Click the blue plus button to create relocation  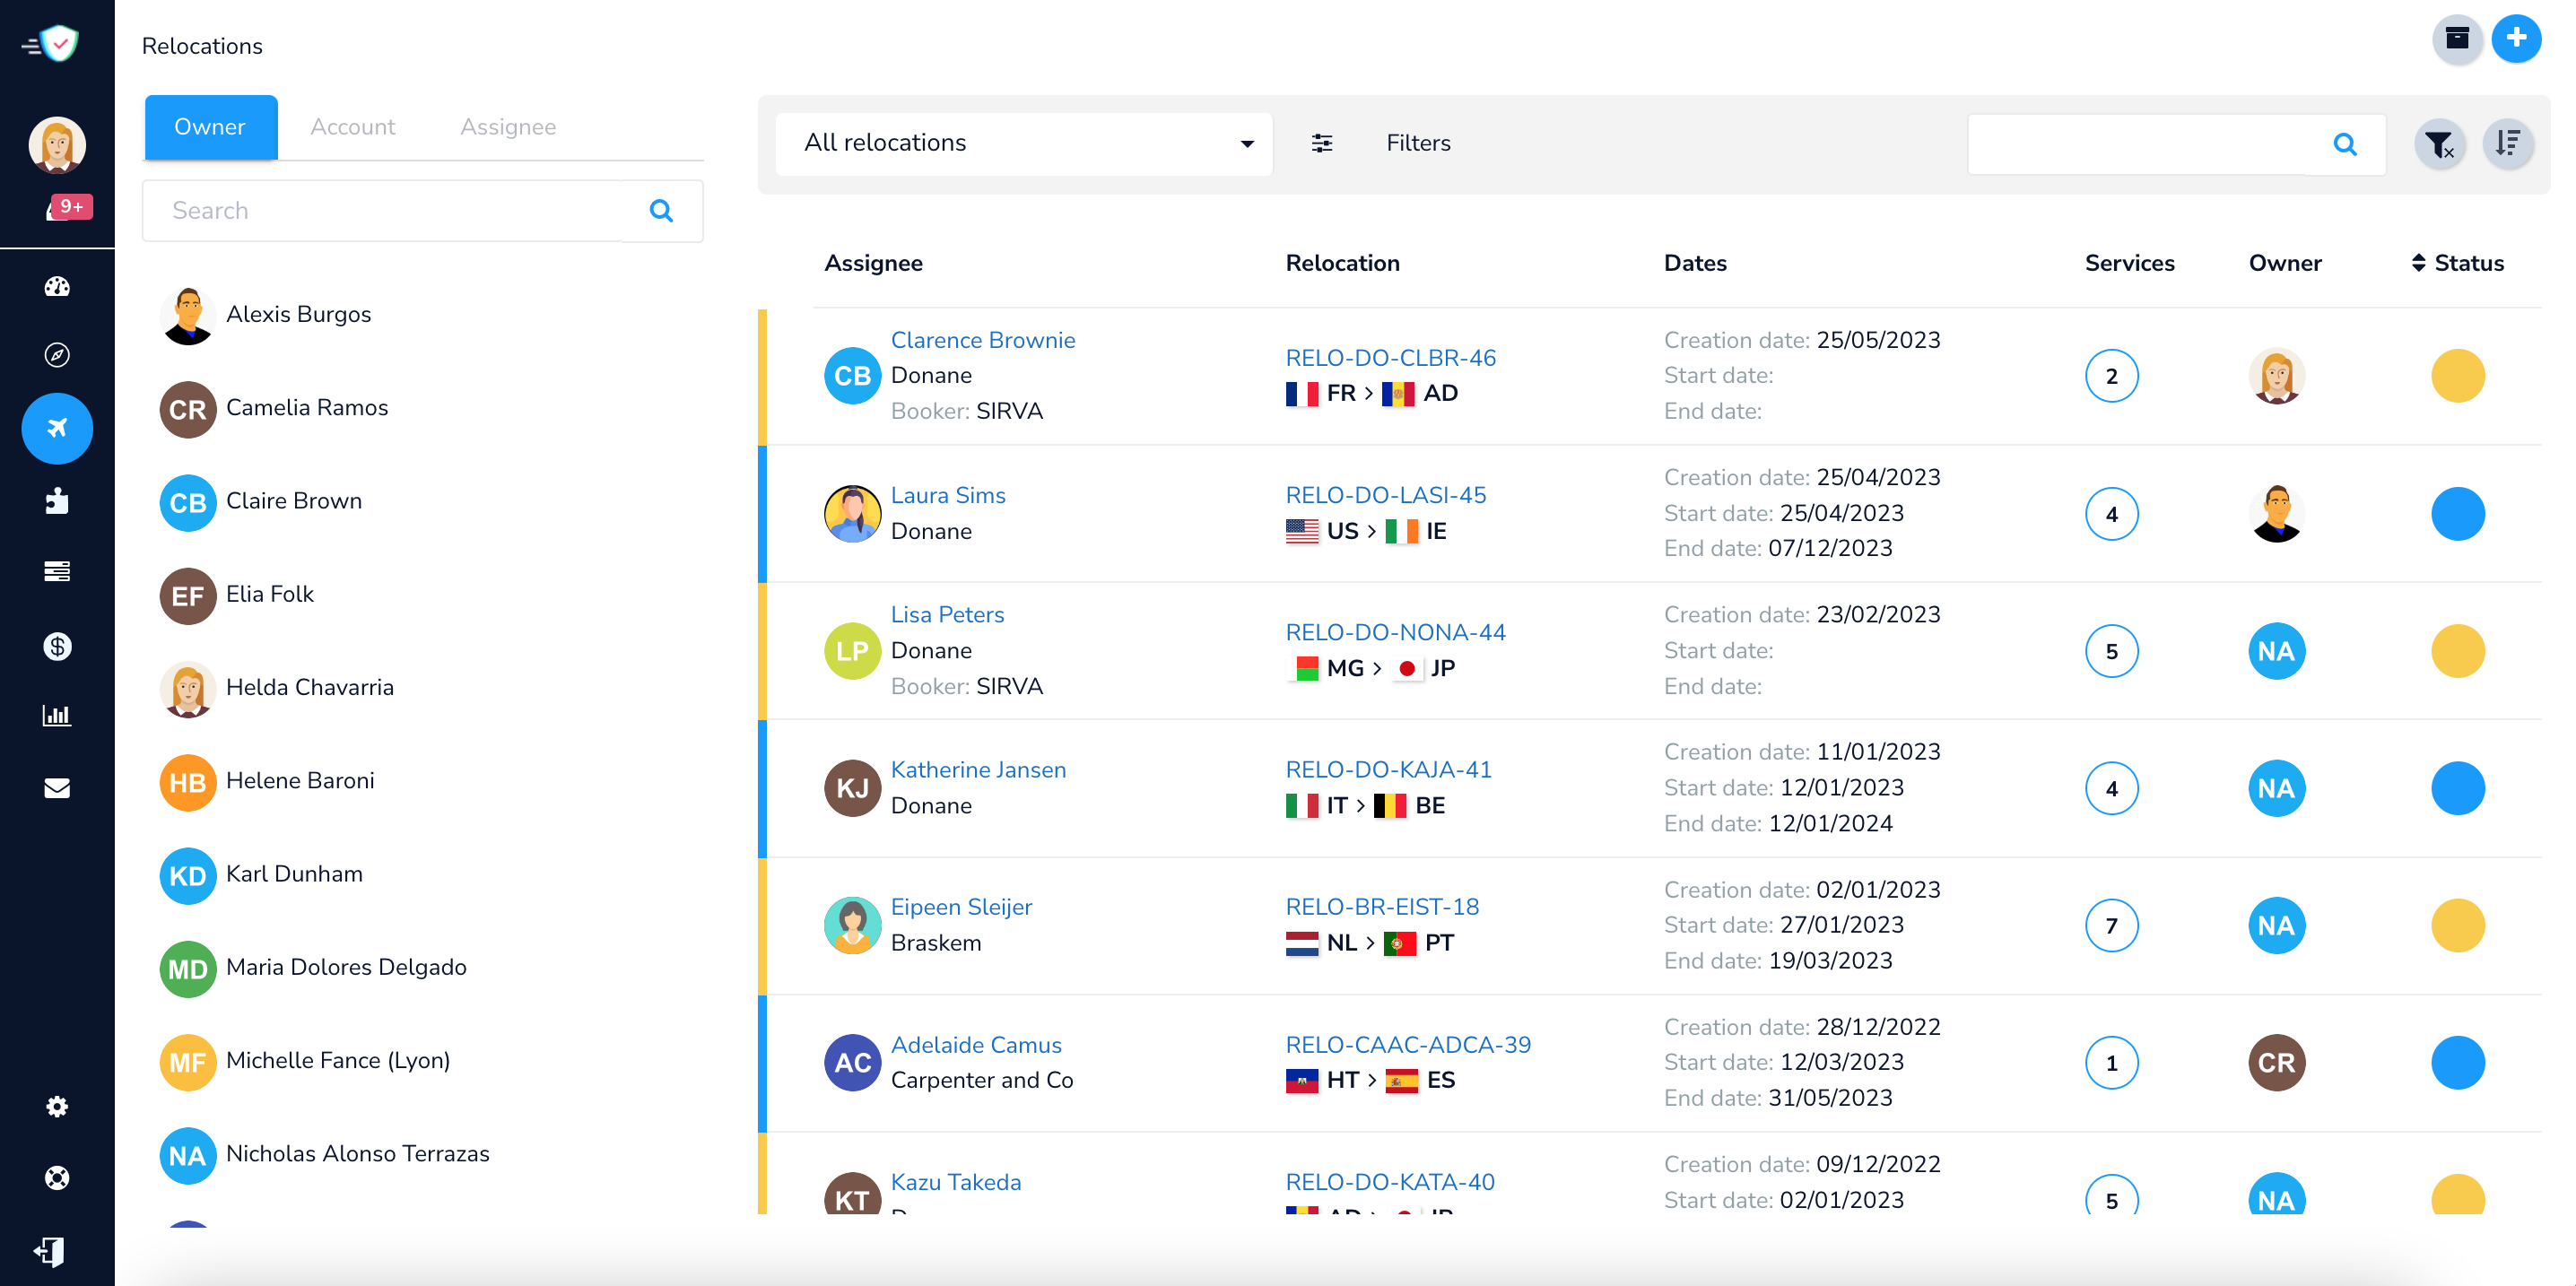coord(2517,39)
